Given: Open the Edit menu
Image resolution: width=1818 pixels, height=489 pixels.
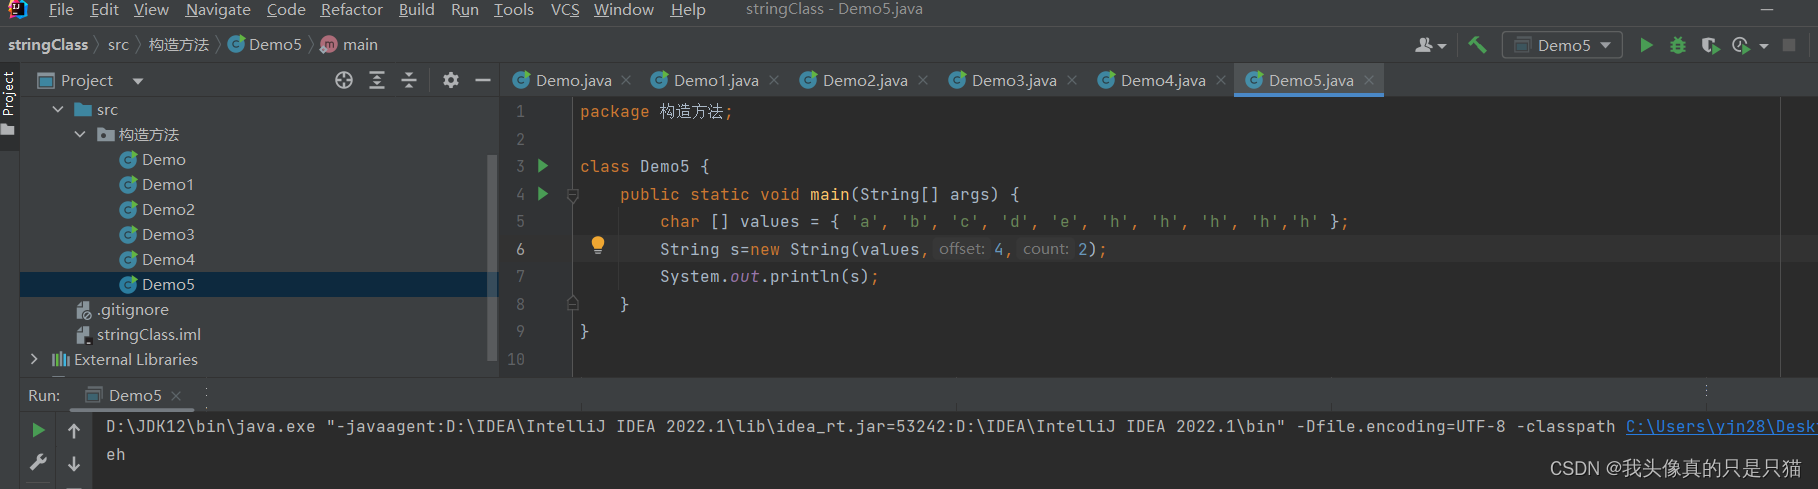Looking at the screenshot, I should point(104,10).
